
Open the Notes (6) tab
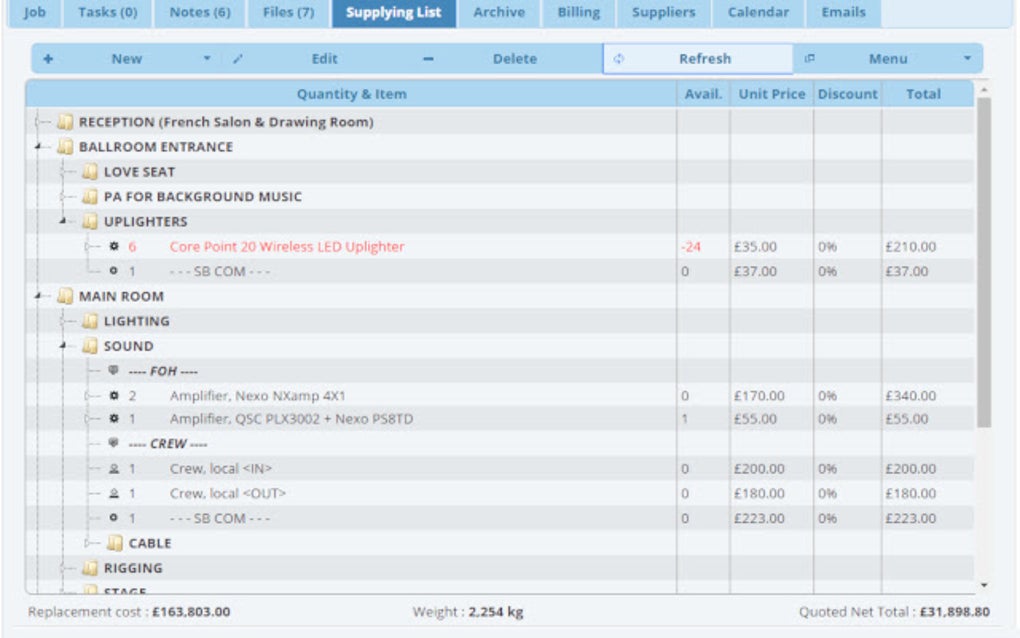[199, 13]
